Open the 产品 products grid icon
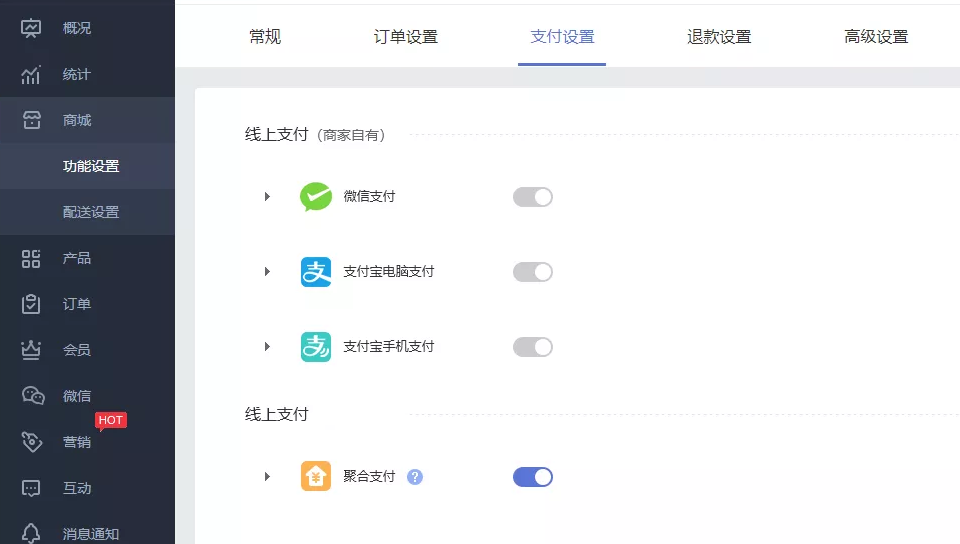Viewport: 960px width, 544px height. (x=31, y=258)
